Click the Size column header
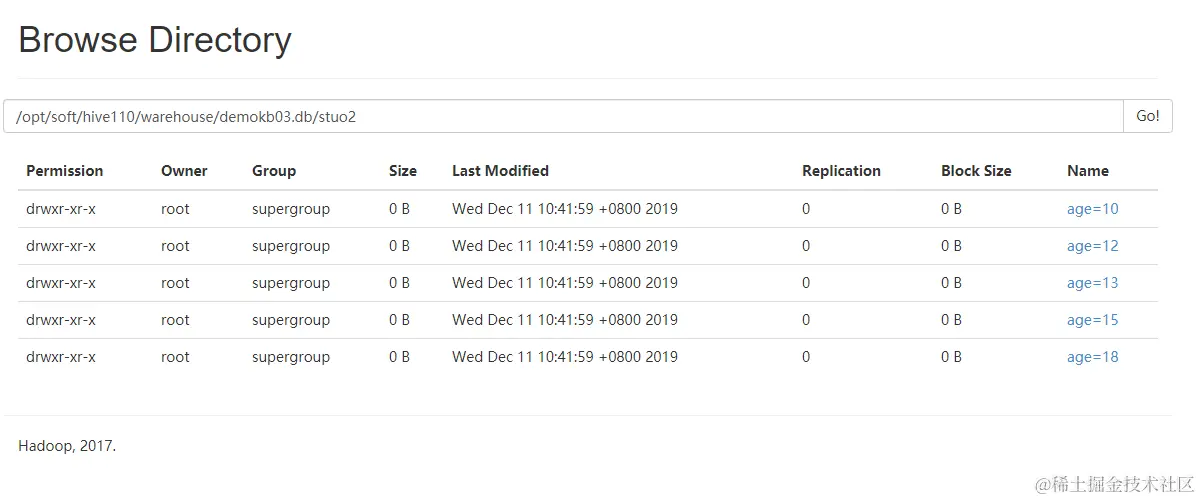 point(403,171)
